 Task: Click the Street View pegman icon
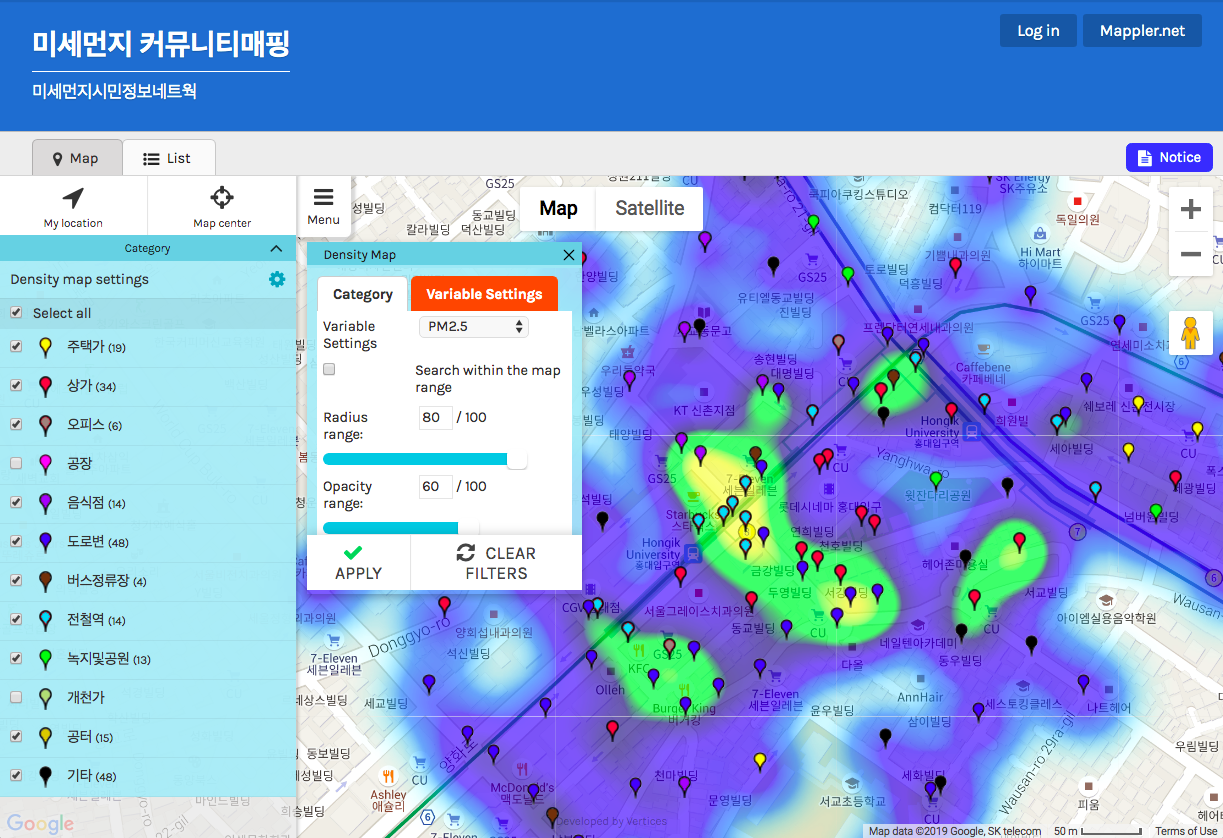pos(1190,332)
